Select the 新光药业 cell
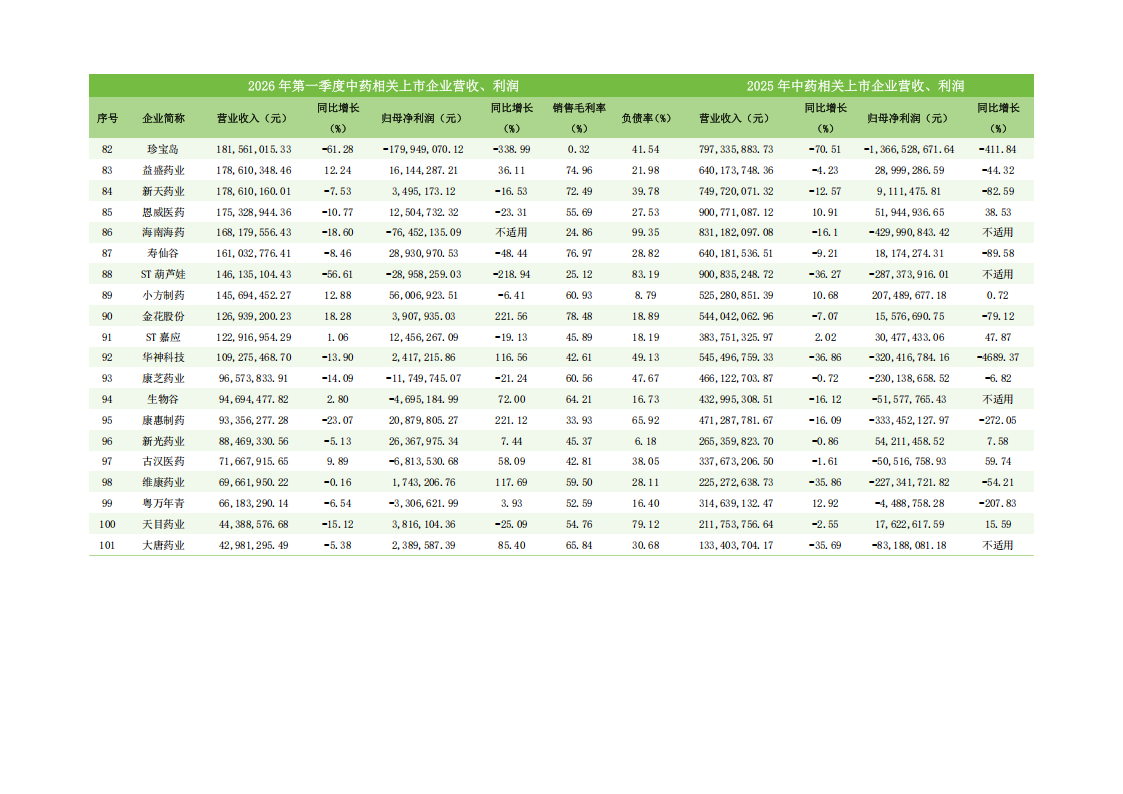Image resolution: width=1123 pixels, height=794 pixels. click(163, 441)
